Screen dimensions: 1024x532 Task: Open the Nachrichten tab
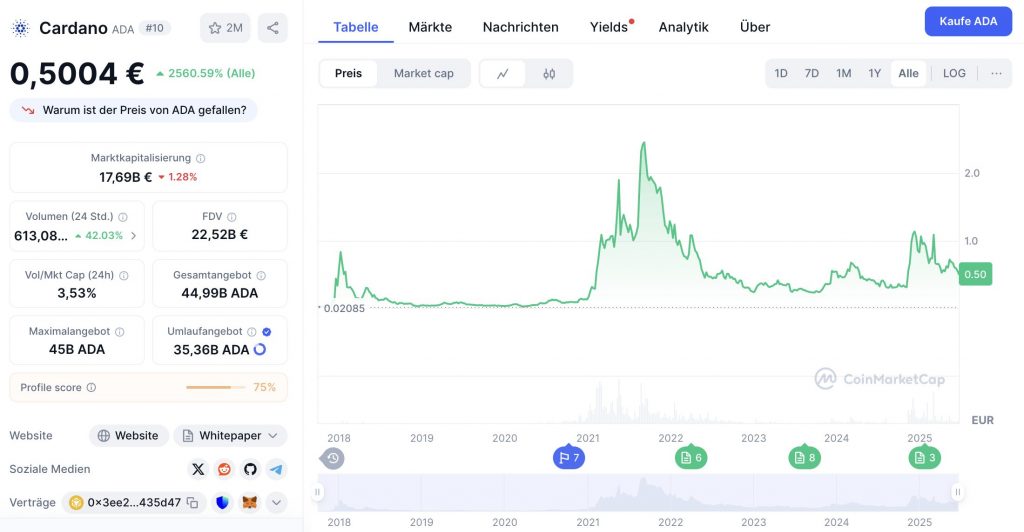[520, 27]
